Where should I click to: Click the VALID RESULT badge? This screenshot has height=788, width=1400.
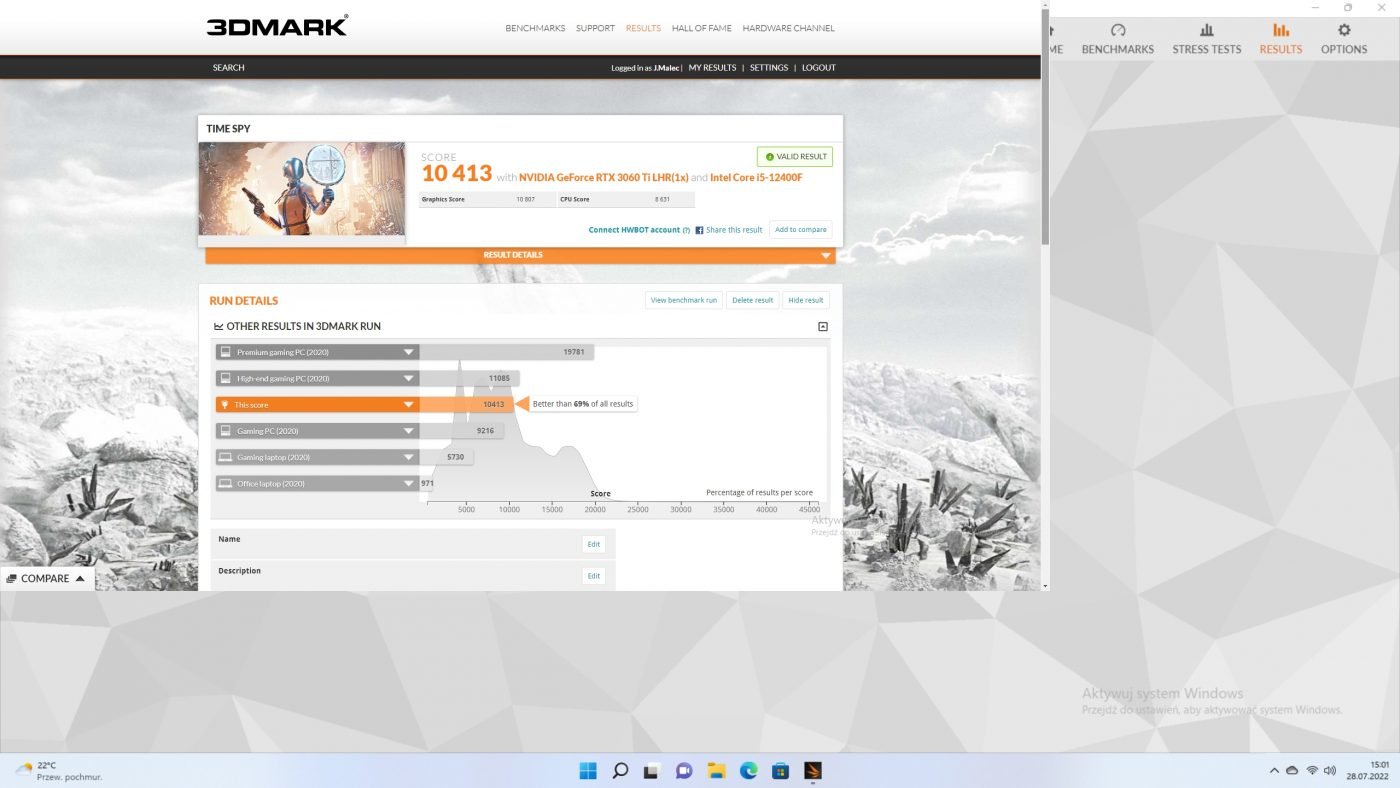[x=794, y=157]
